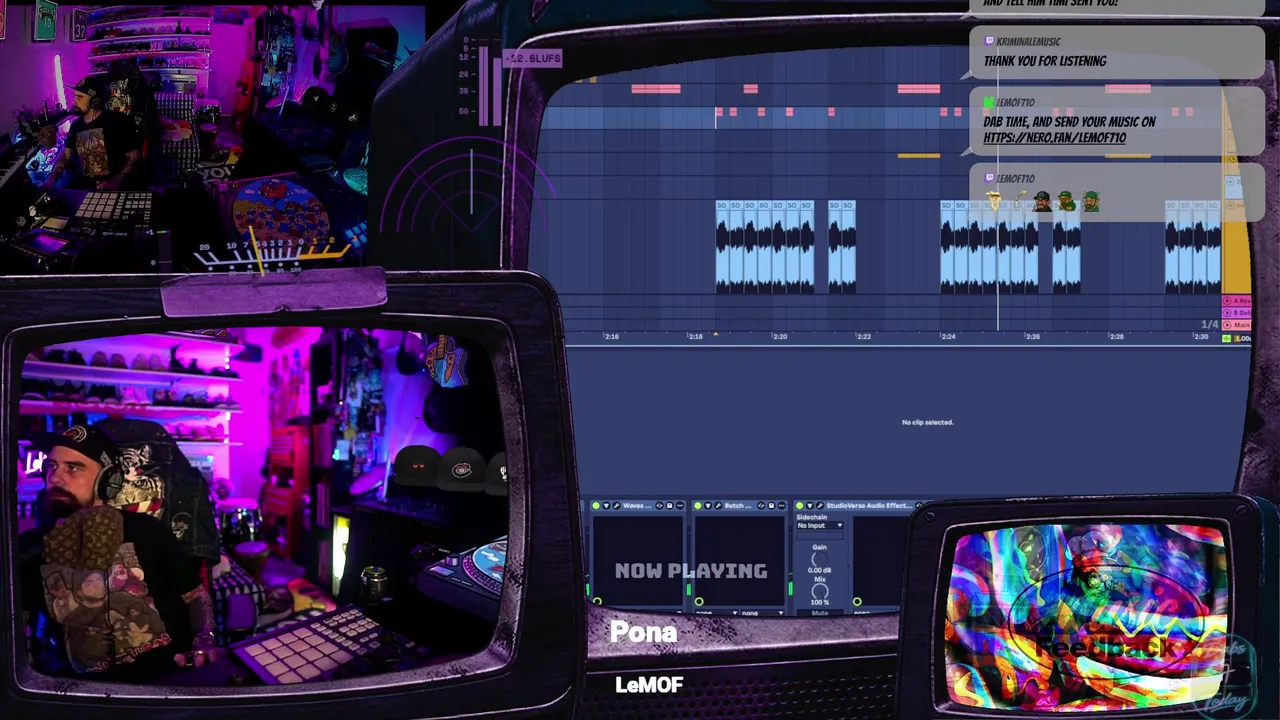Click the A Rev return track play icon
Viewport: 1280px width, 720px height.
click(1227, 301)
